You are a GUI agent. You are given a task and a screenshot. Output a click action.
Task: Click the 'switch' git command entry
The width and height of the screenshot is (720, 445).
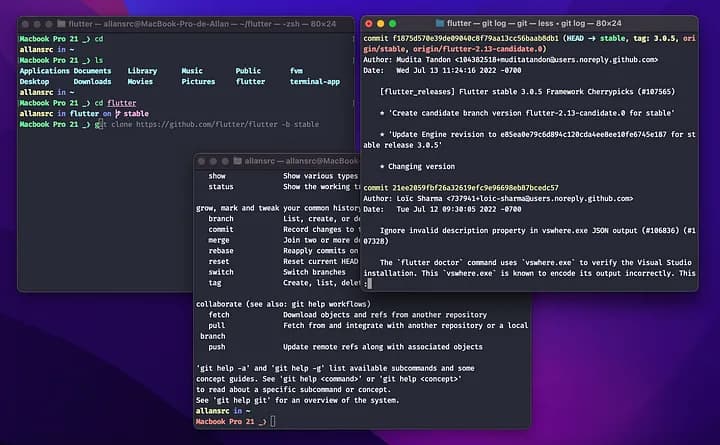(221, 272)
